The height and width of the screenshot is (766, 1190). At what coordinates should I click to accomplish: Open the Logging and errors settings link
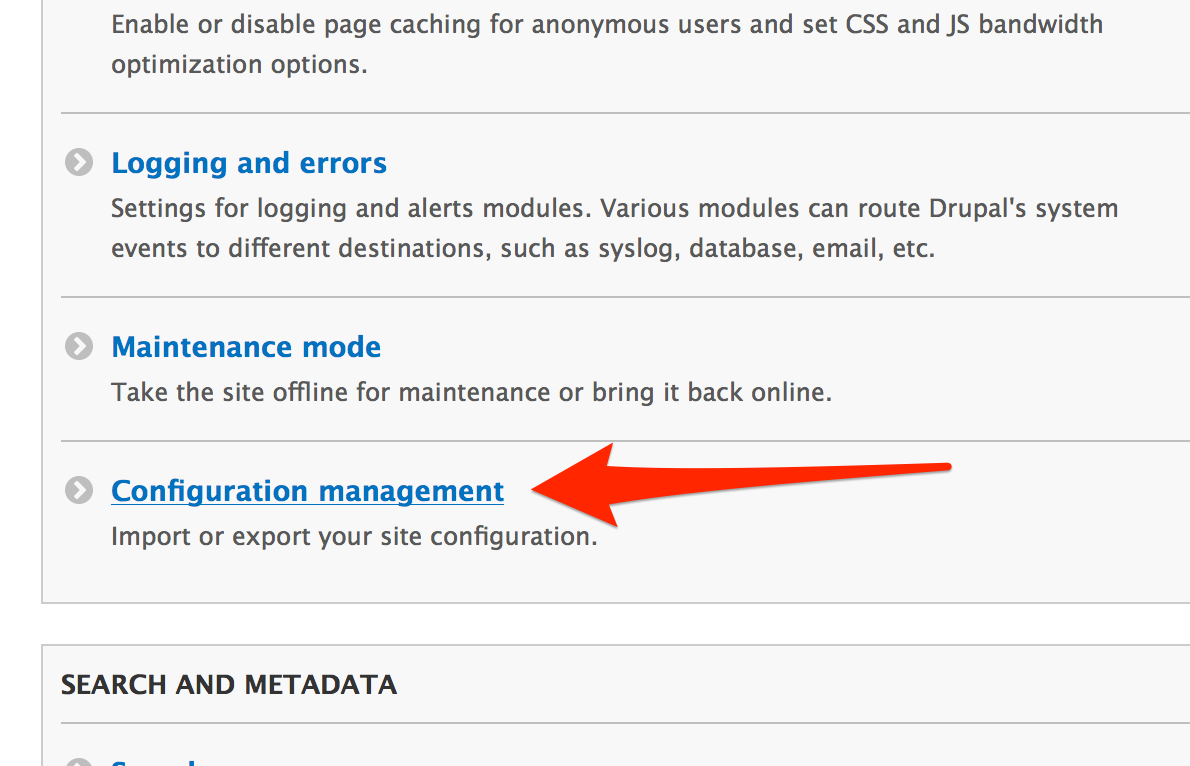tap(249, 163)
